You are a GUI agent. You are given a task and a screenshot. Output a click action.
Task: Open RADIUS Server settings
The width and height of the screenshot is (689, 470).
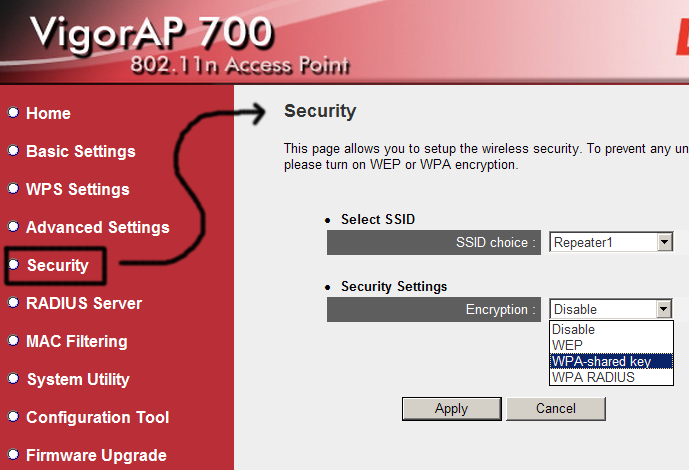coord(84,303)
